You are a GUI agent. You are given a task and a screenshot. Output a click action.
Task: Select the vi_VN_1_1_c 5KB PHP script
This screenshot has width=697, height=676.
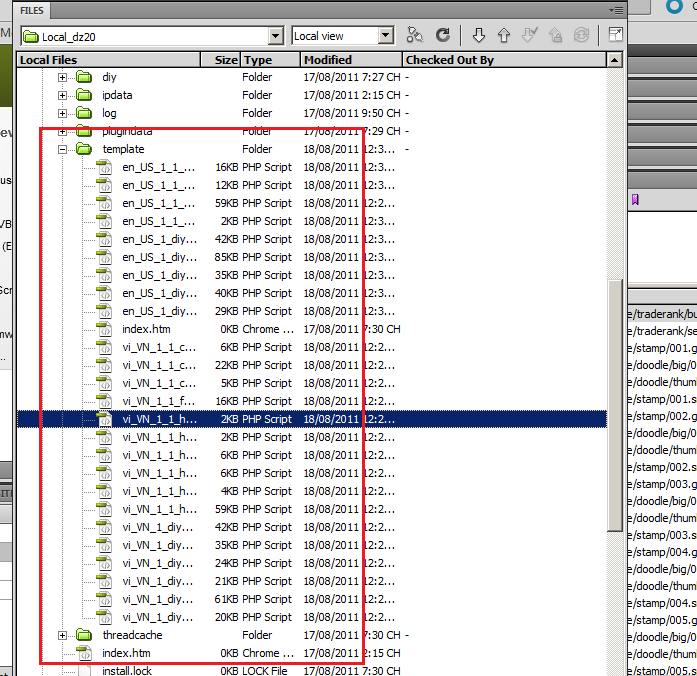159,383
